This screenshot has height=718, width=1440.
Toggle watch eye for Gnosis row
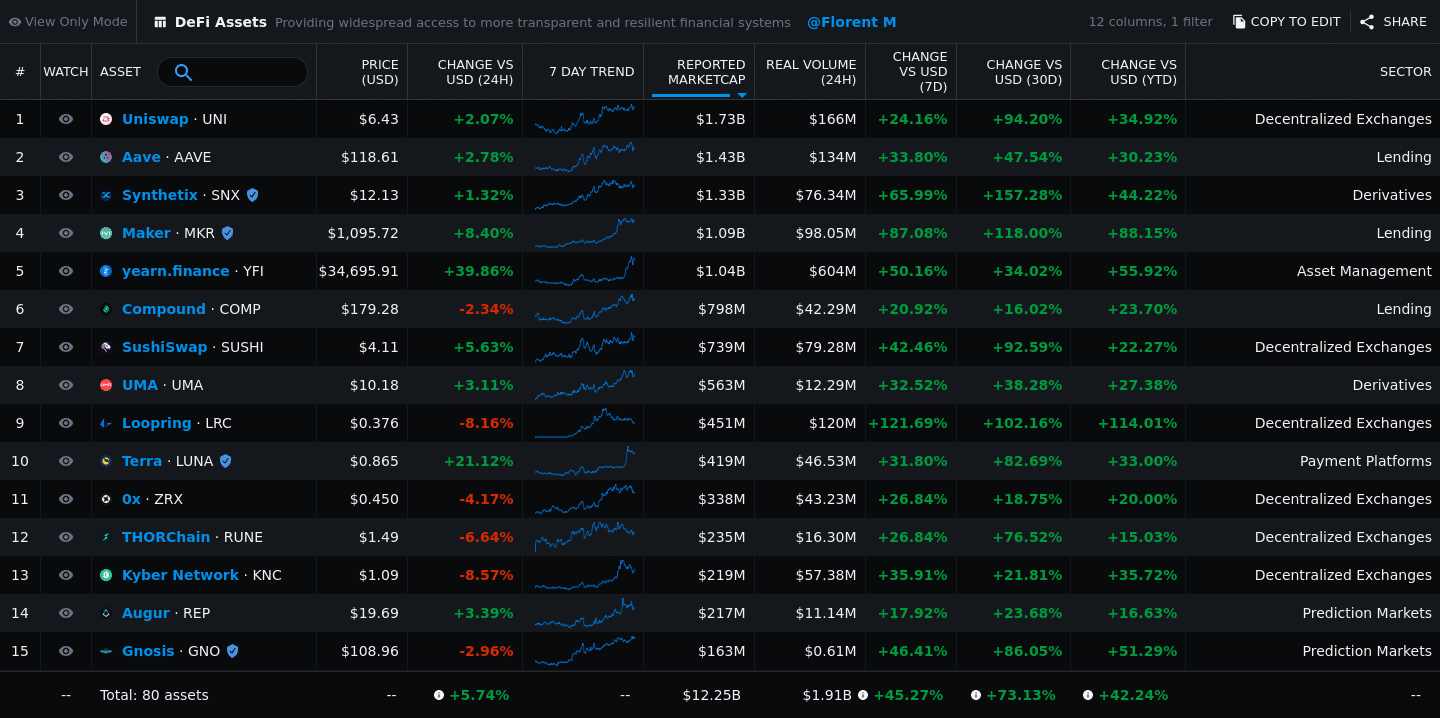coord(66,651)
